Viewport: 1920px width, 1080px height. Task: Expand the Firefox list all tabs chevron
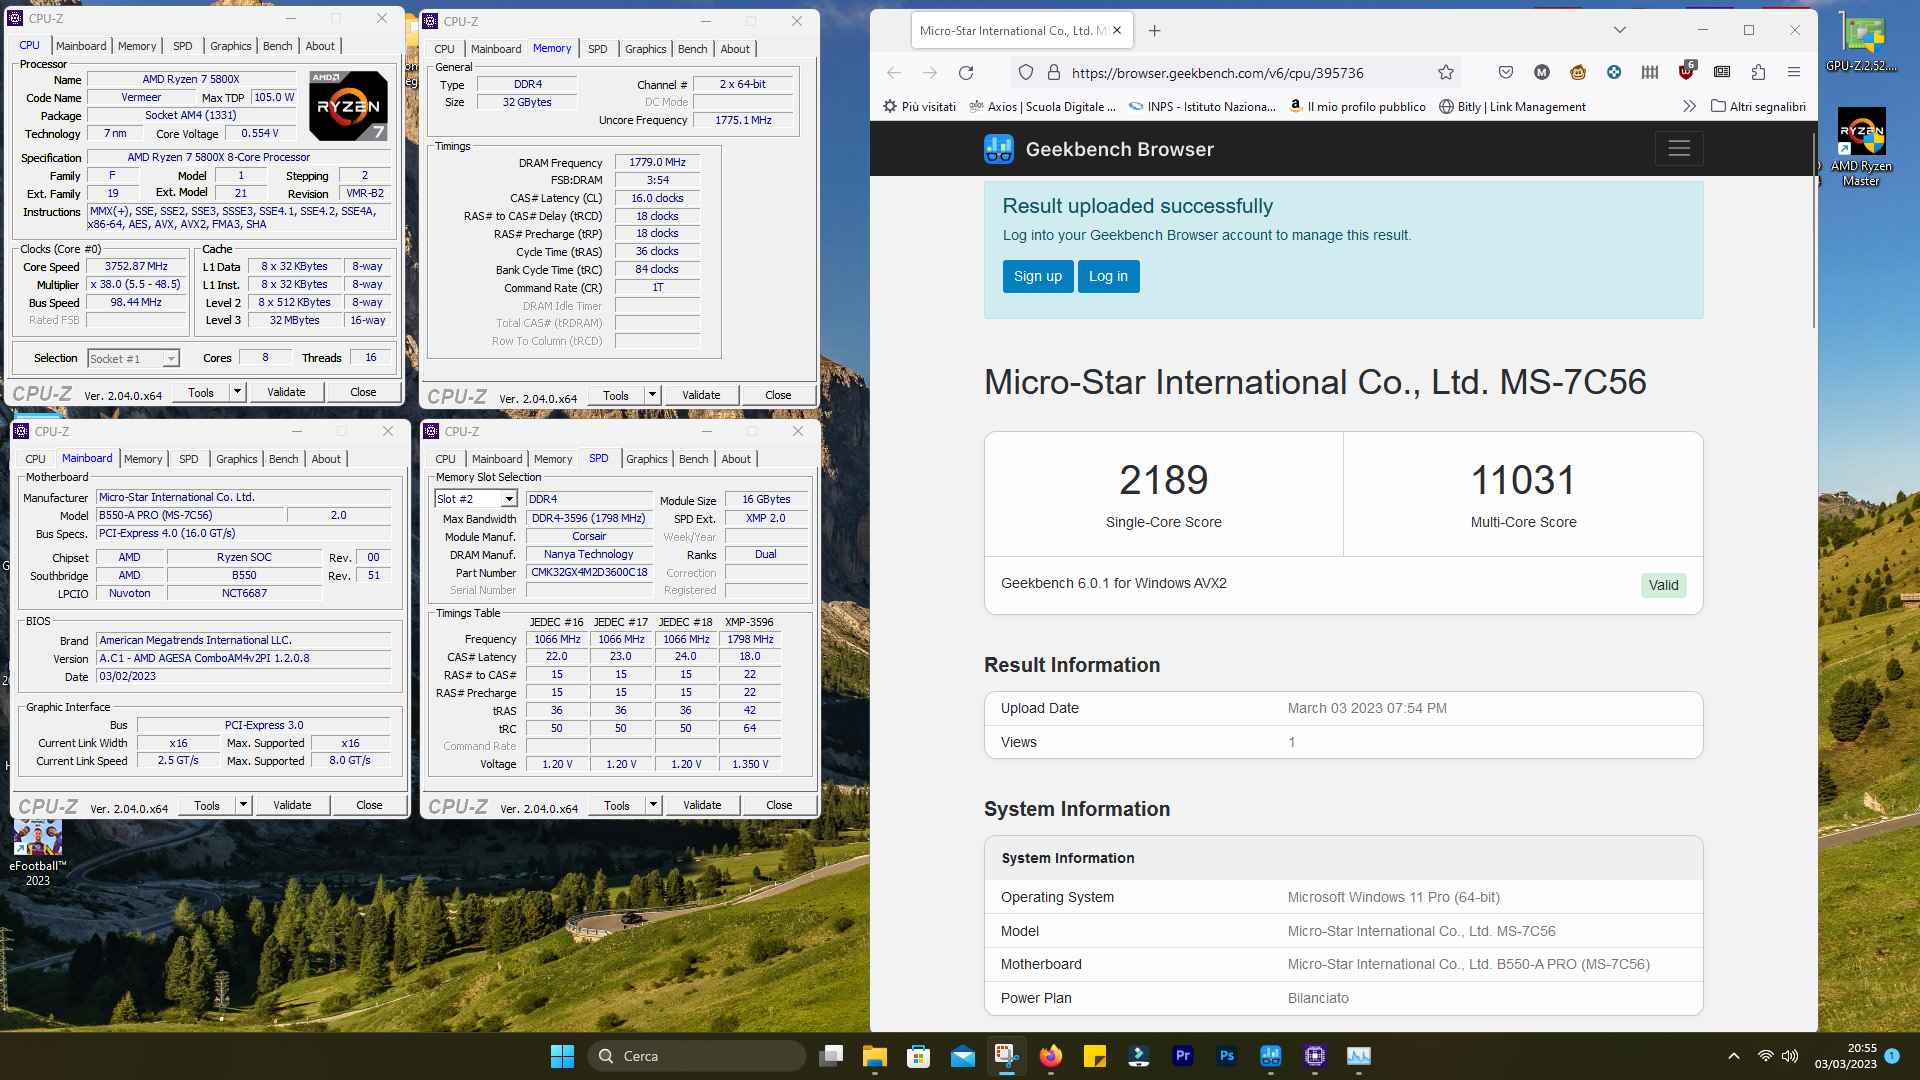click(x=1620, y=30)
